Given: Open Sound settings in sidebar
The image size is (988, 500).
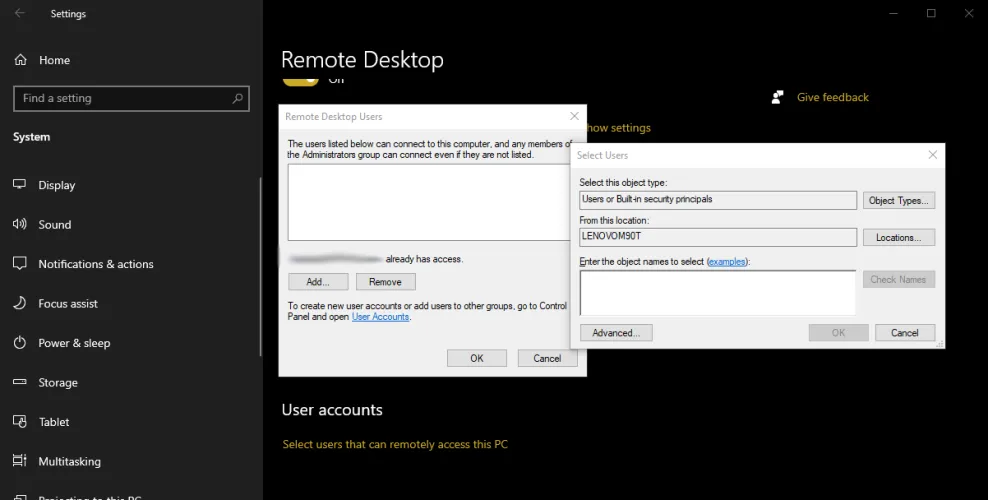Looking at the screenshot, I should pyautogui.click(x=54, y=225).
